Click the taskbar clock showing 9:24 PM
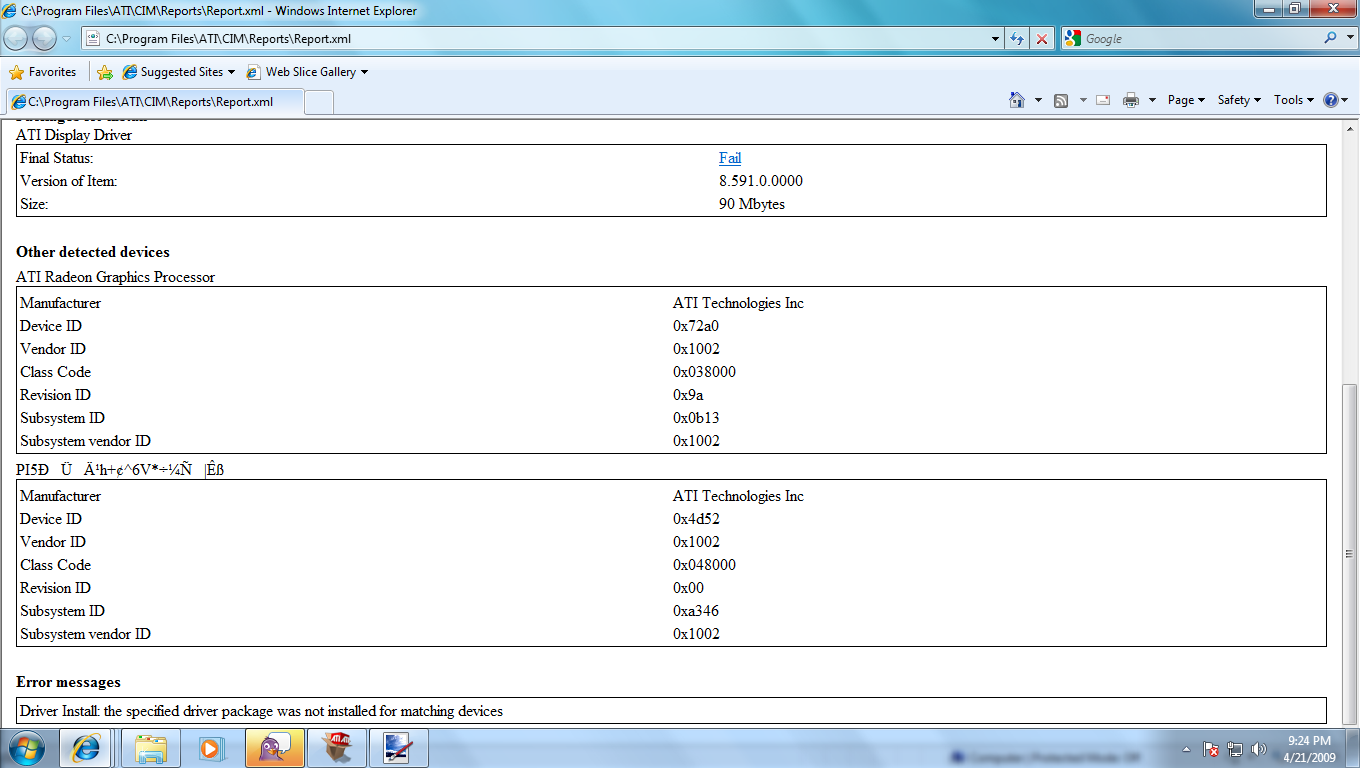The width and height of the screenshot is (1360, 768). 1309,748
